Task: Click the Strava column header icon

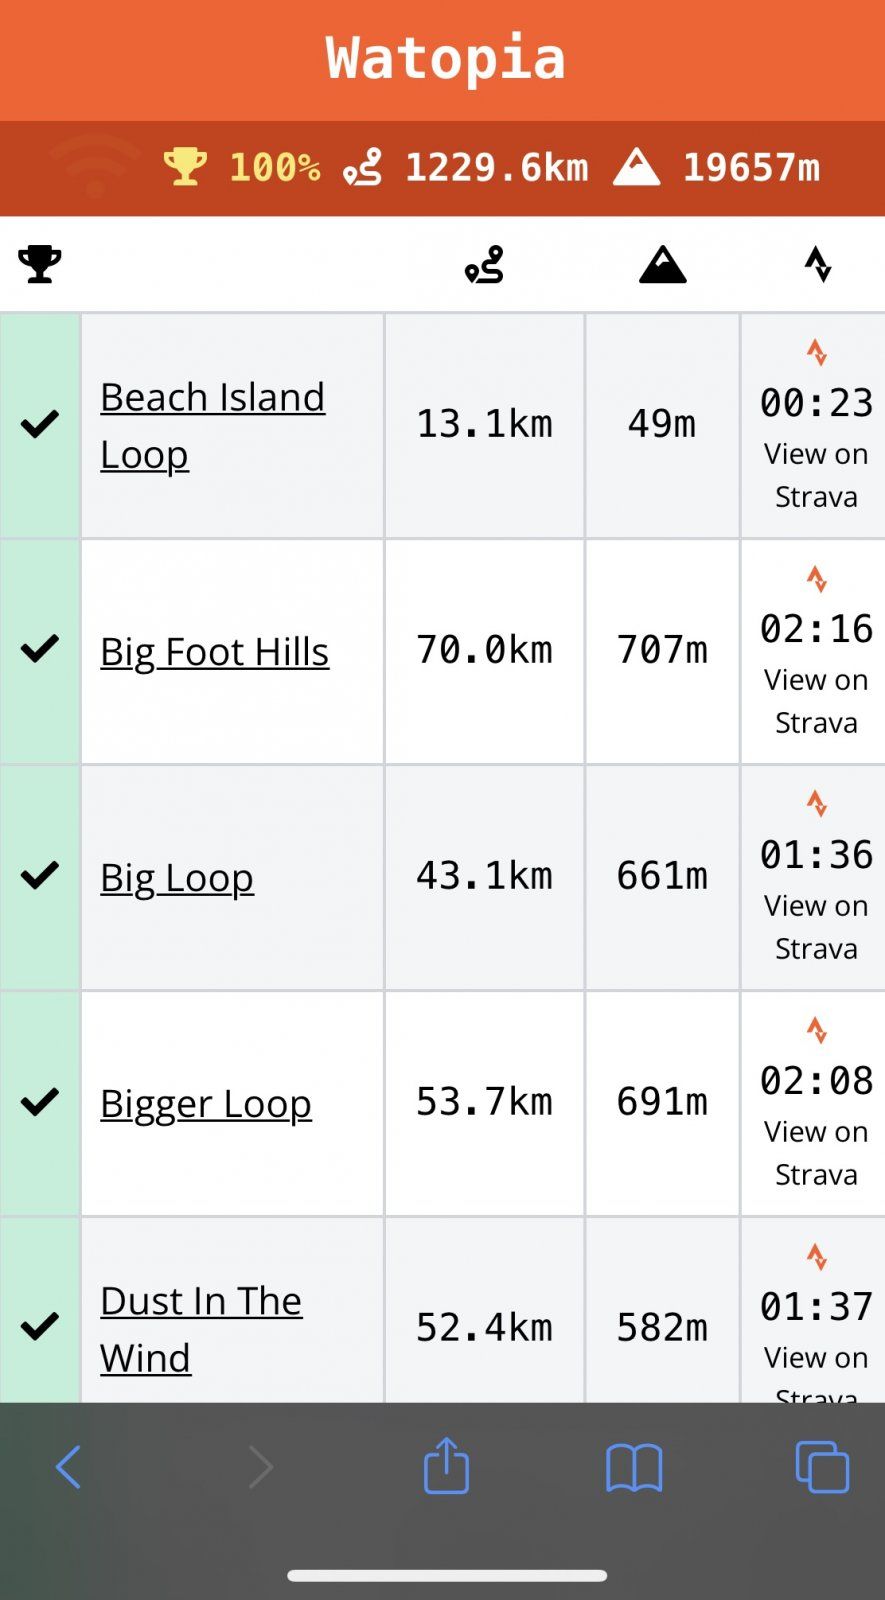Action: [x=818, y=265]
